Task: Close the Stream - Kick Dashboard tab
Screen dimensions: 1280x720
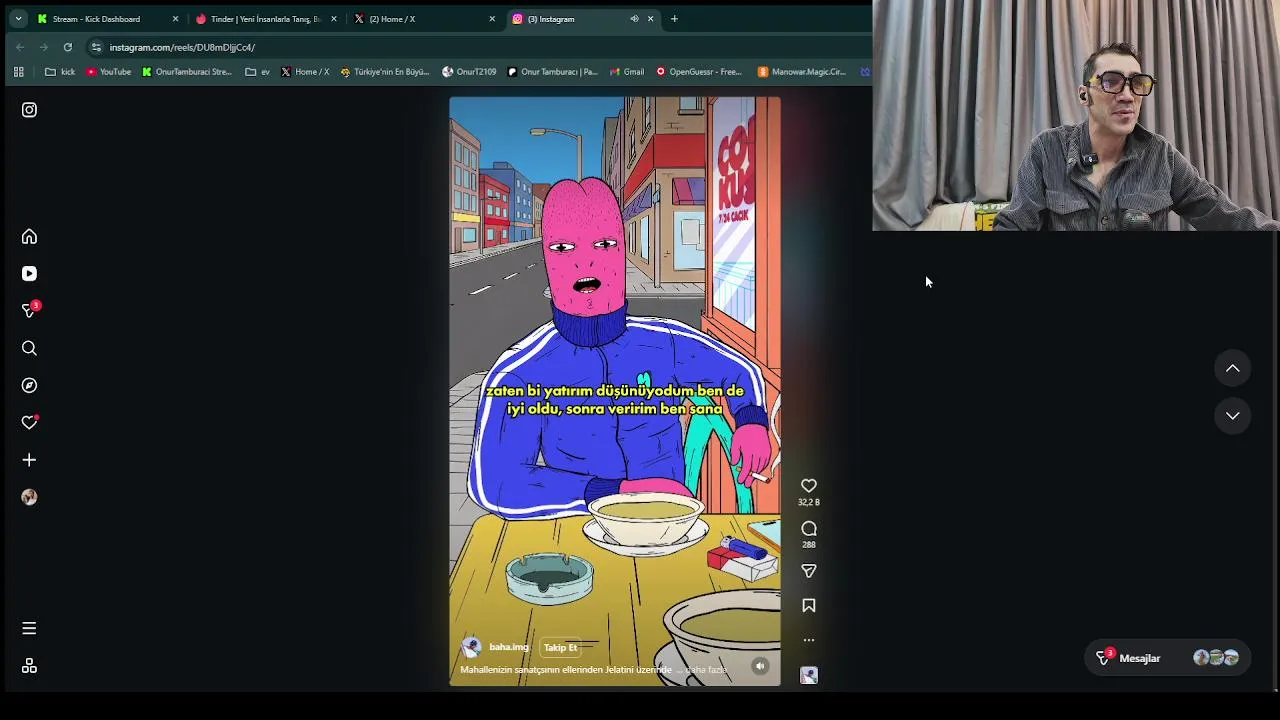Action: click(x=175, y=19)
